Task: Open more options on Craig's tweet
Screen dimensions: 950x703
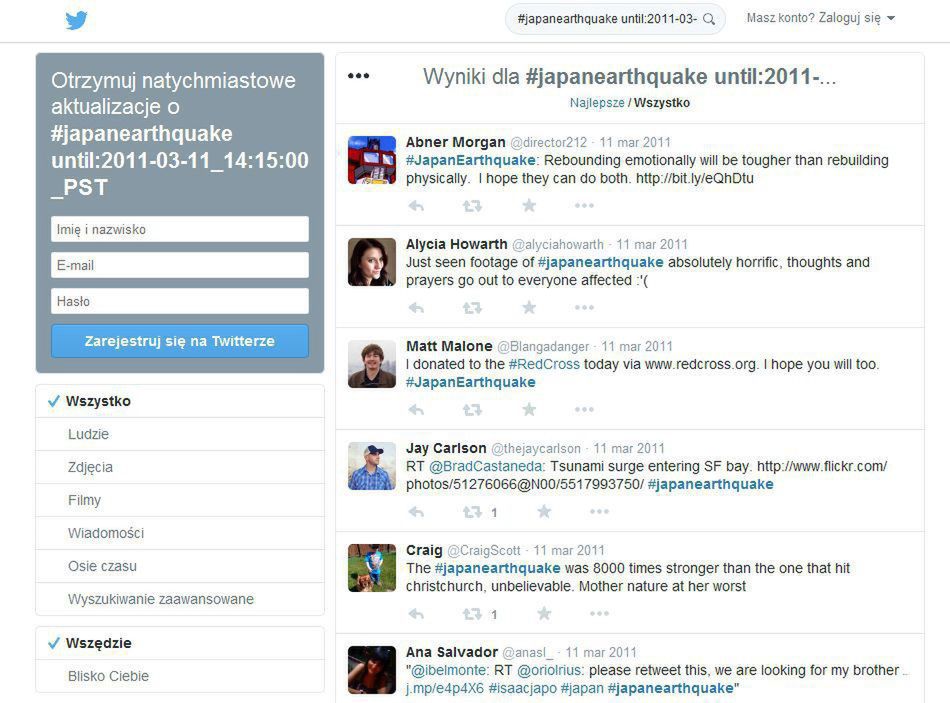Action: pos(599,614)
